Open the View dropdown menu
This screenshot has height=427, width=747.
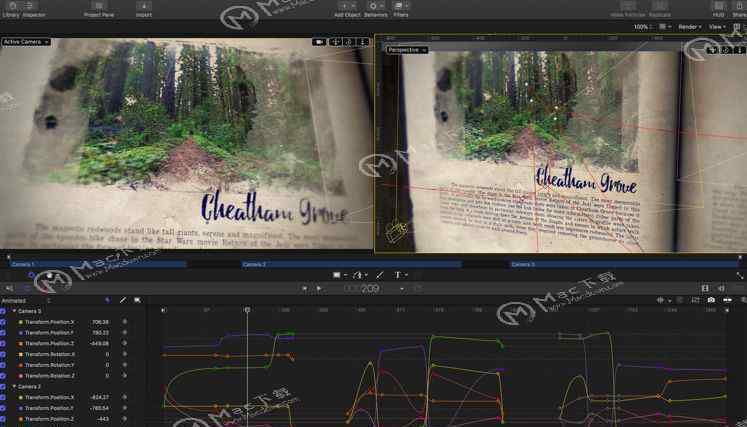point(717,27)
